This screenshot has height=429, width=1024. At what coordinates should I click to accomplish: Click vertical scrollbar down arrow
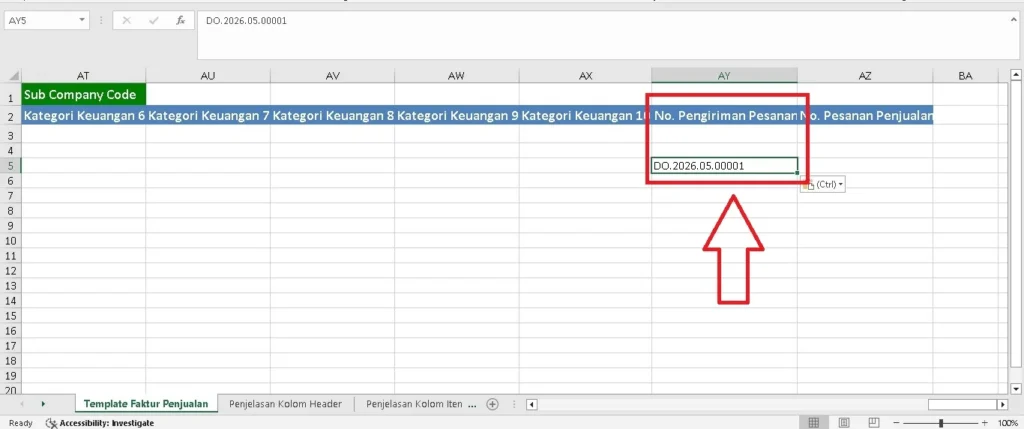pyautogui.click(x=1015, y=389)
